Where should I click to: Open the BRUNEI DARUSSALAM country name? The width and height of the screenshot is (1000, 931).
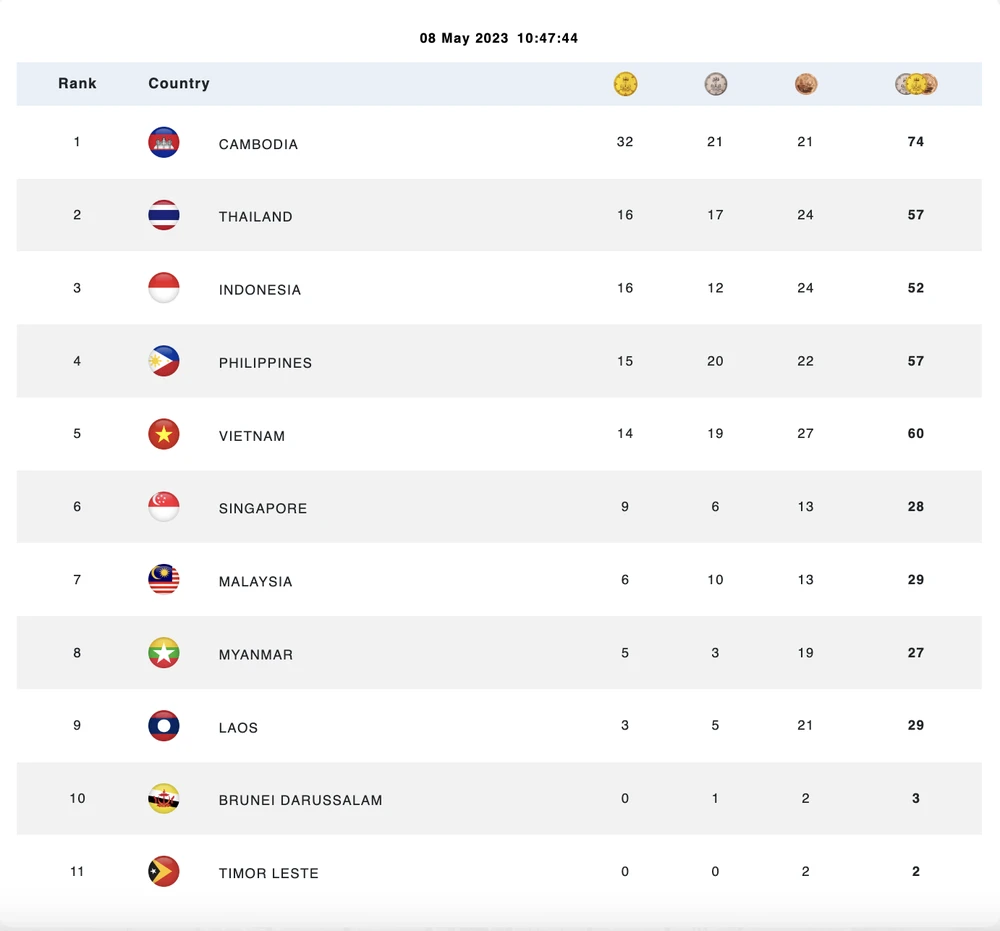coord(300,800)
